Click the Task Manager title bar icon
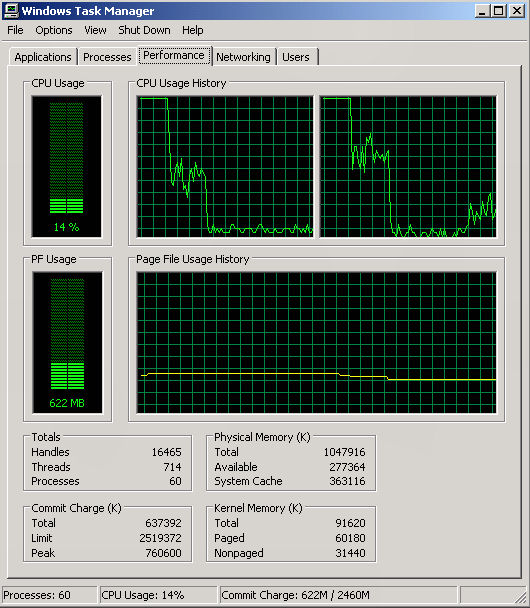 point(10,10)
